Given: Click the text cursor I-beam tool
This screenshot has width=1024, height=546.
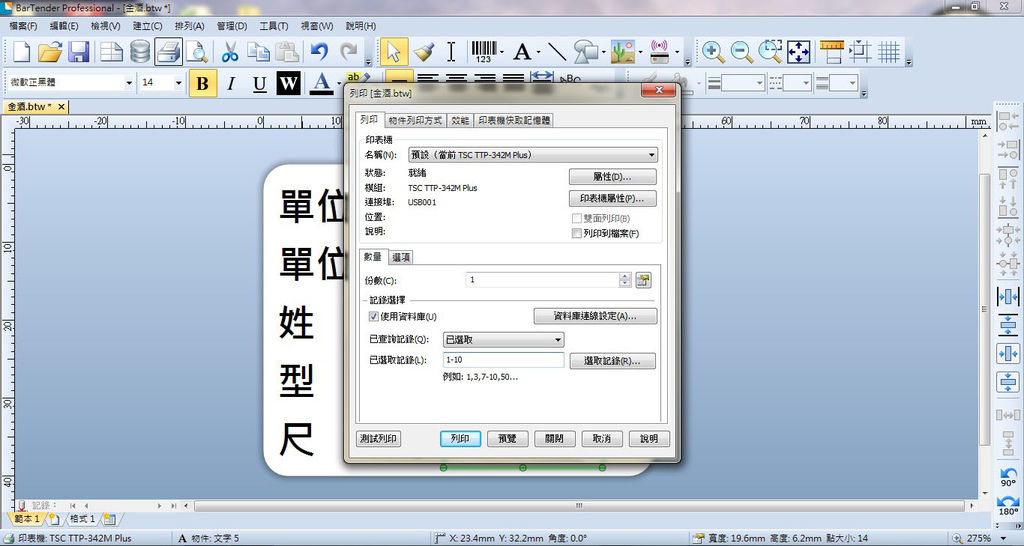Looking at the screenshot, I should (x=451, y=52).
